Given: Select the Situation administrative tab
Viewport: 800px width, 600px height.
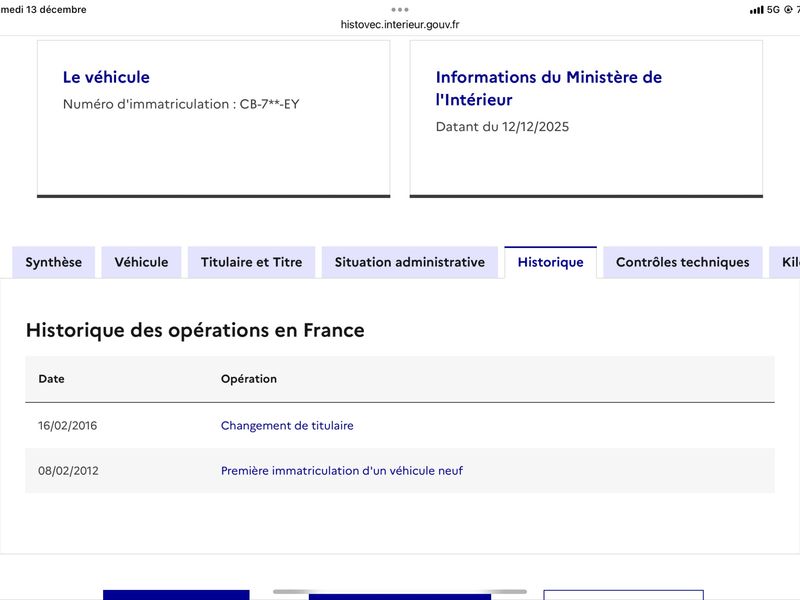Looking at the screenshot, I should coord(410,262).
